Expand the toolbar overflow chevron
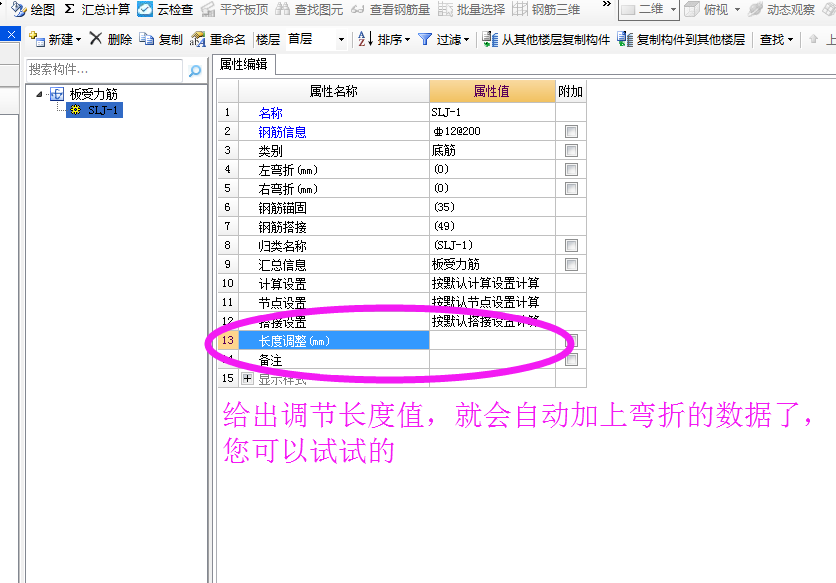 point(606,4)
